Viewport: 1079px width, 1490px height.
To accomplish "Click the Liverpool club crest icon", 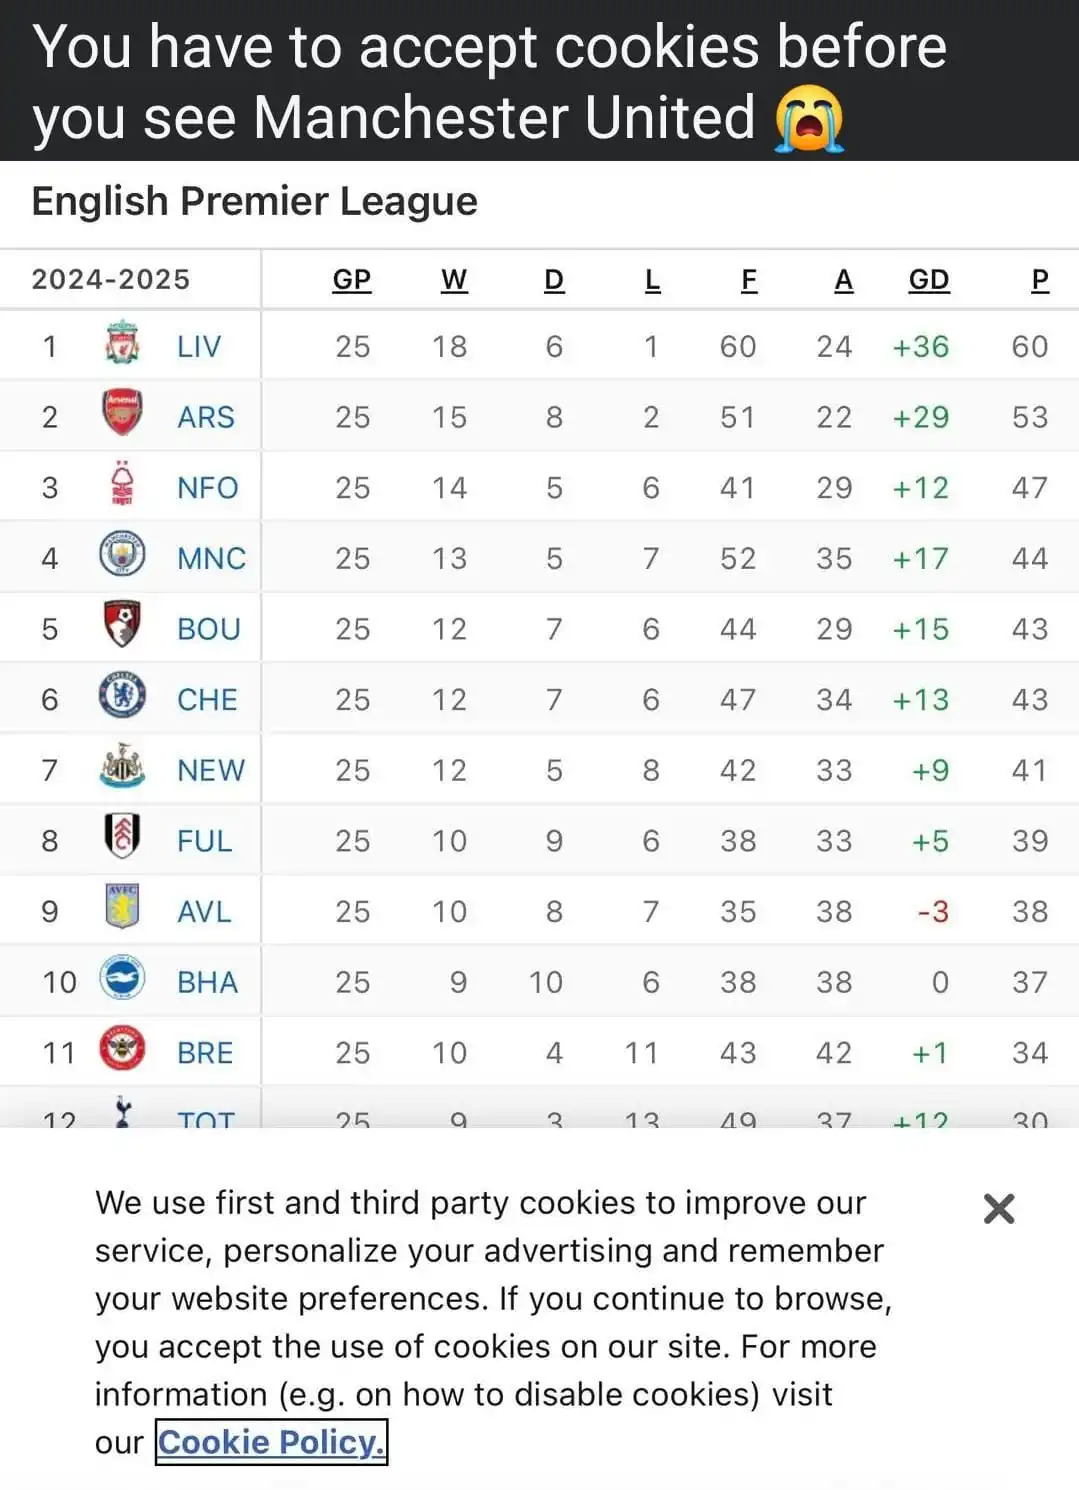I will pyautogui.click(x=122, y=344).
